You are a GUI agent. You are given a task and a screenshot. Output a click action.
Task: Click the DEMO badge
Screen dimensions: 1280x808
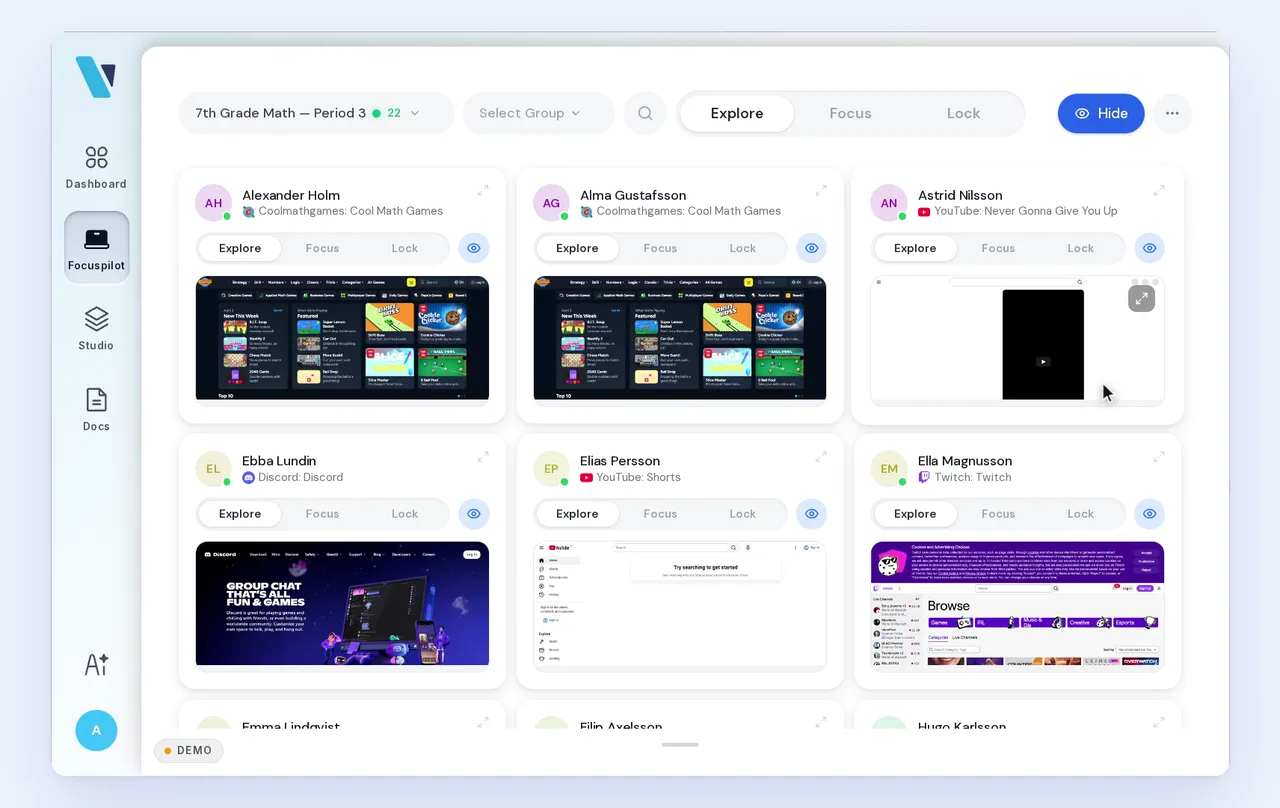tap(188, 750)
